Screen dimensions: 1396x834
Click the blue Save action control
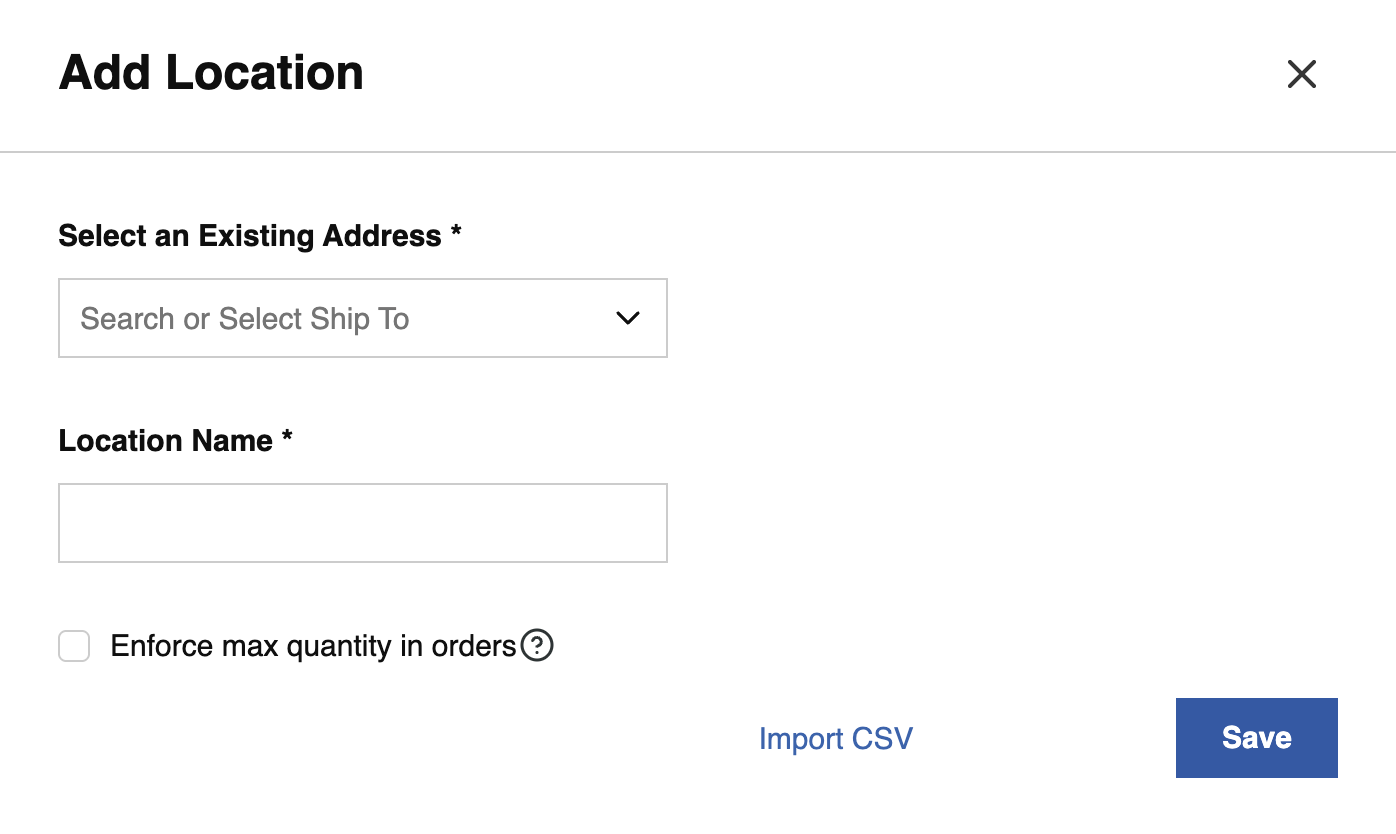click(x=1256, y=737)
